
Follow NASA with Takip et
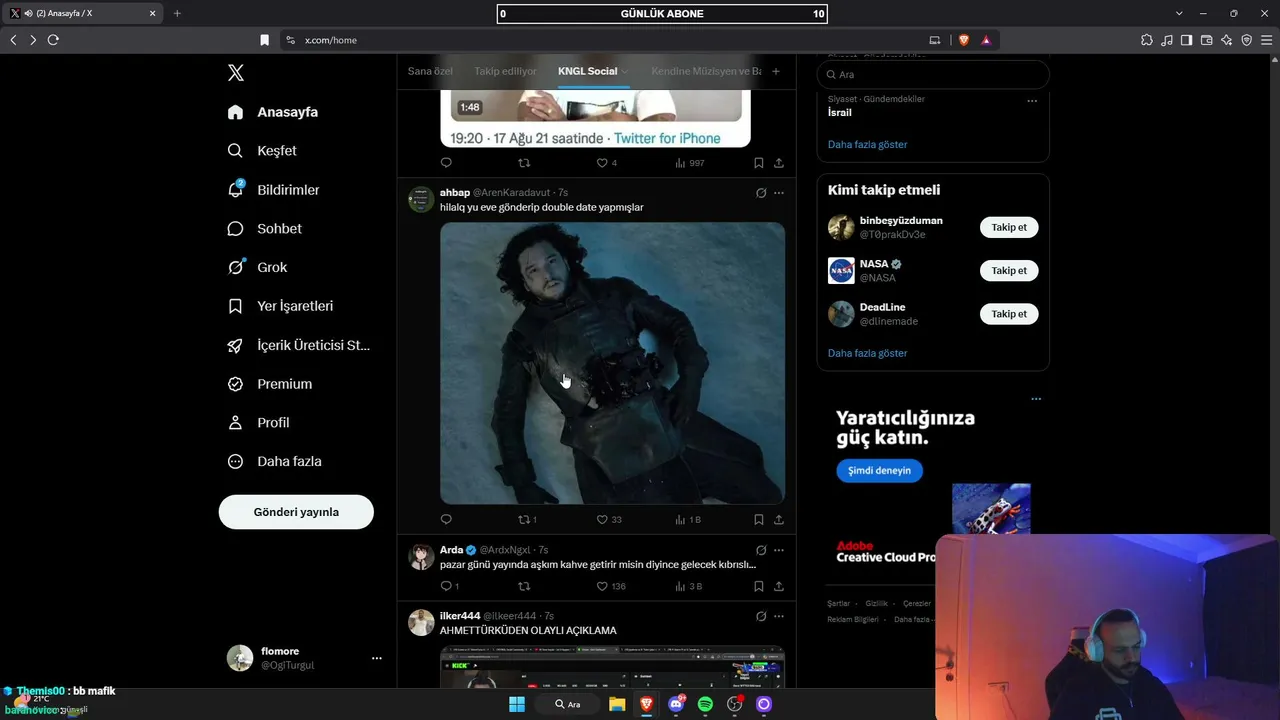click(1009, 271)
